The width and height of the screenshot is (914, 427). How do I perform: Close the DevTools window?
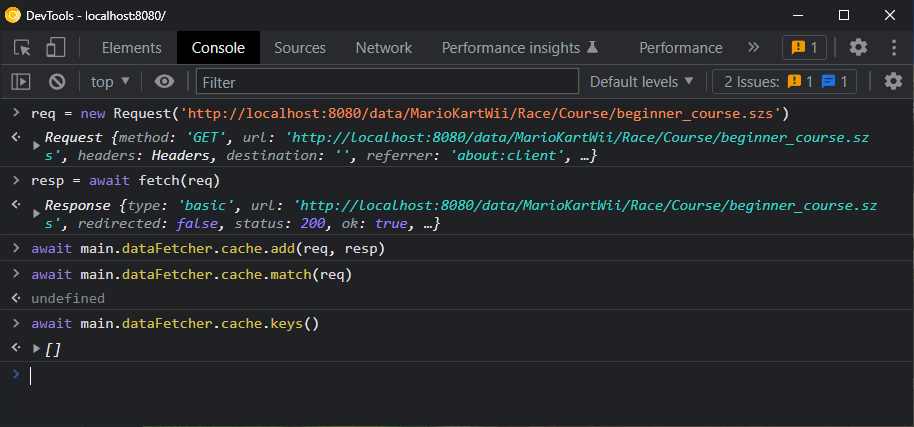[890, 16]
